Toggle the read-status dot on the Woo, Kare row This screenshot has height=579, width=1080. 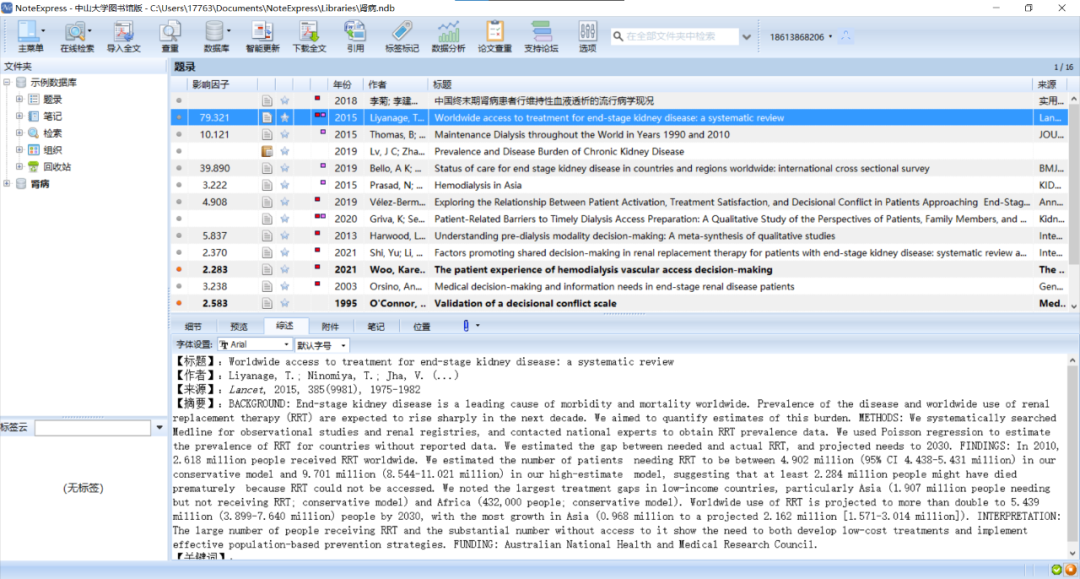pos(179,270)
